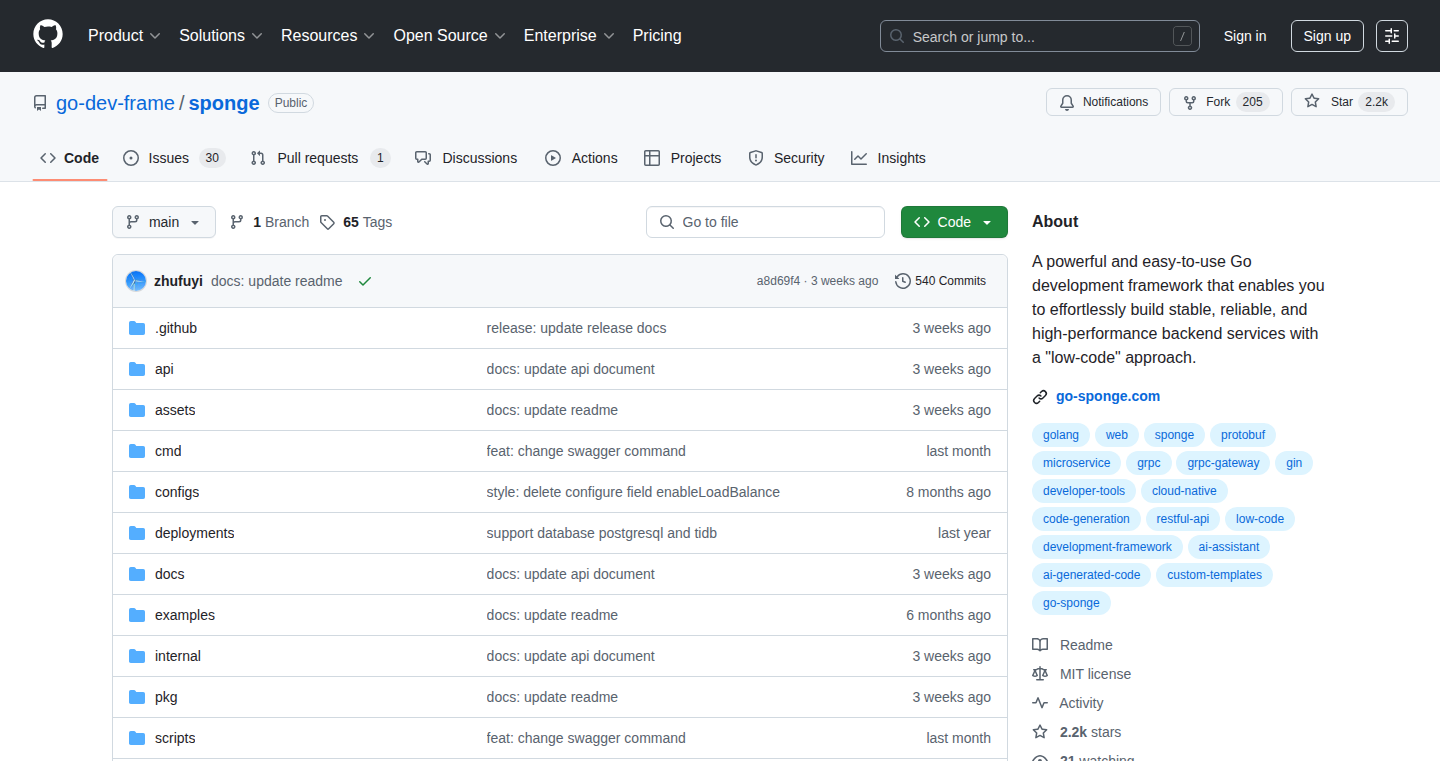Open the 'support database postgresql and tidb' commit

coord(602,533)
